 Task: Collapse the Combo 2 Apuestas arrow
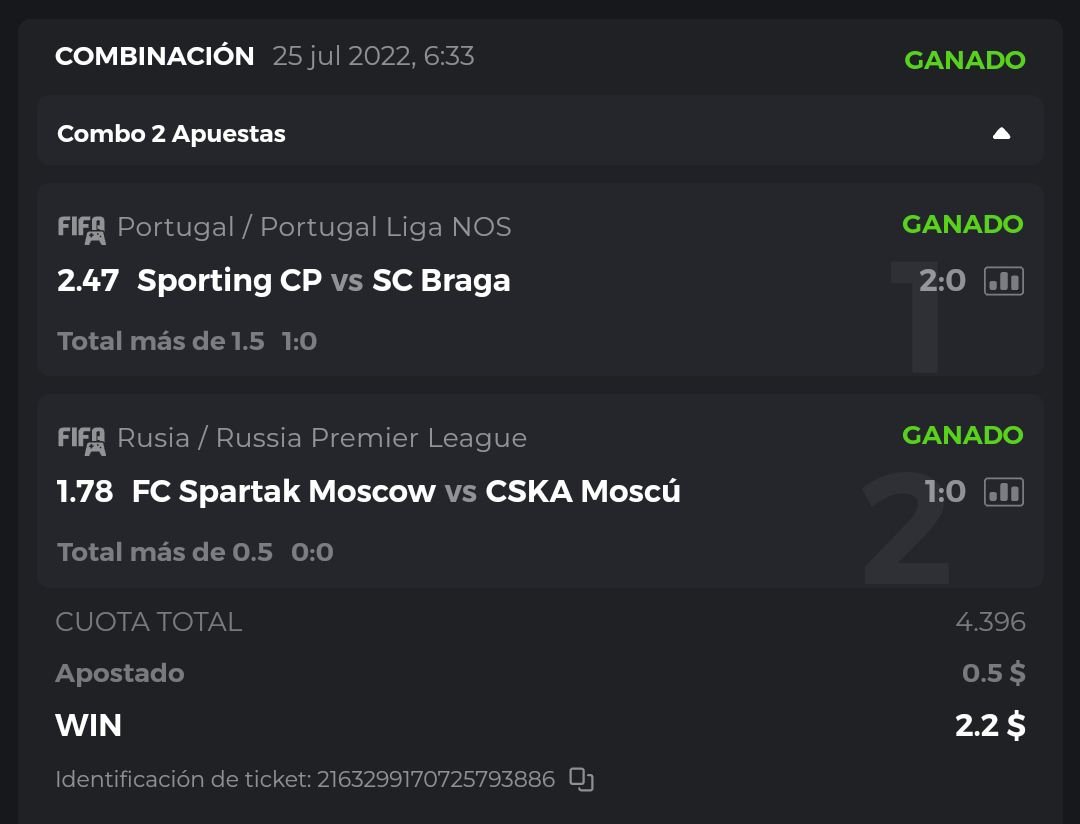(1001, 134)
